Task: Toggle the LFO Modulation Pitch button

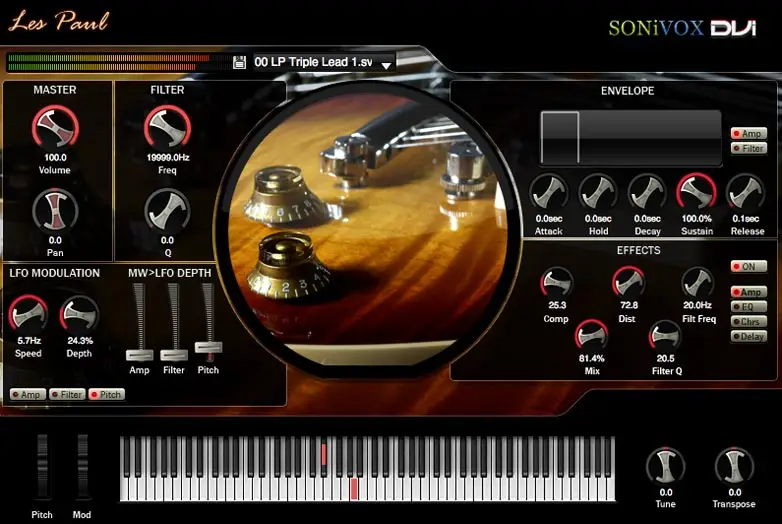Action: (x=107, y=394)
